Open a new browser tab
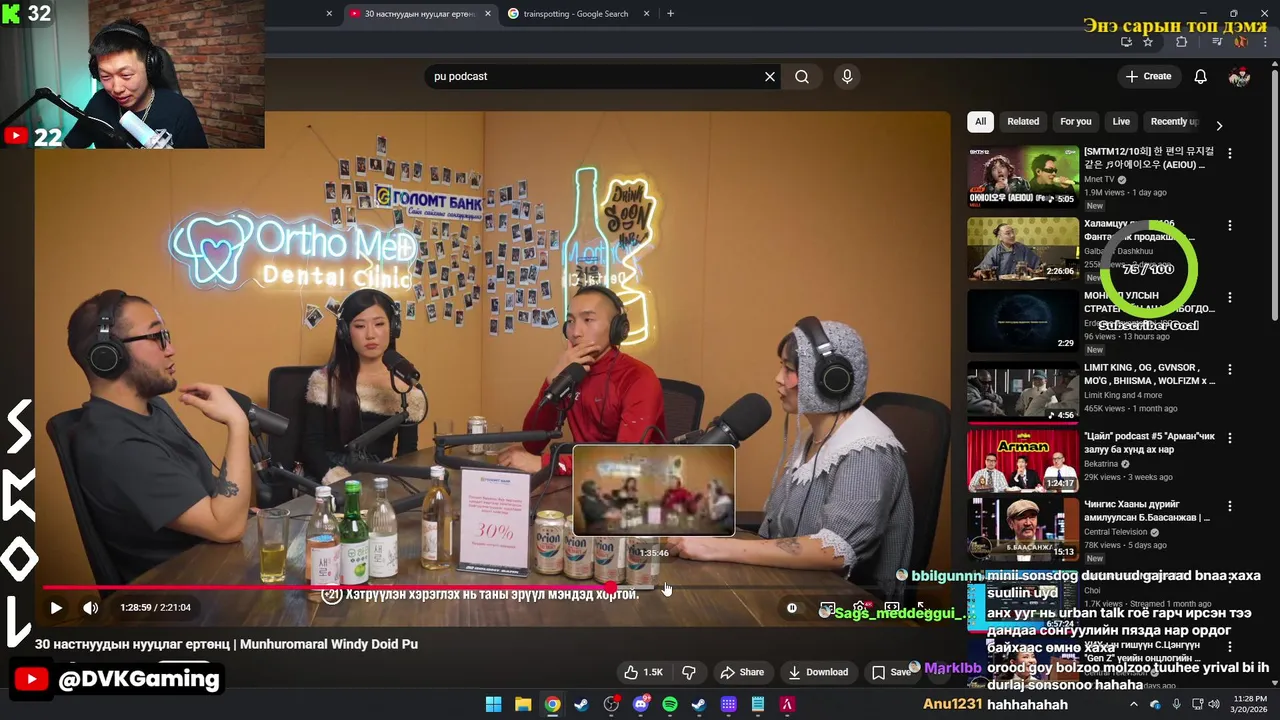The image size is (1280, 720). [x=670, y=14]
